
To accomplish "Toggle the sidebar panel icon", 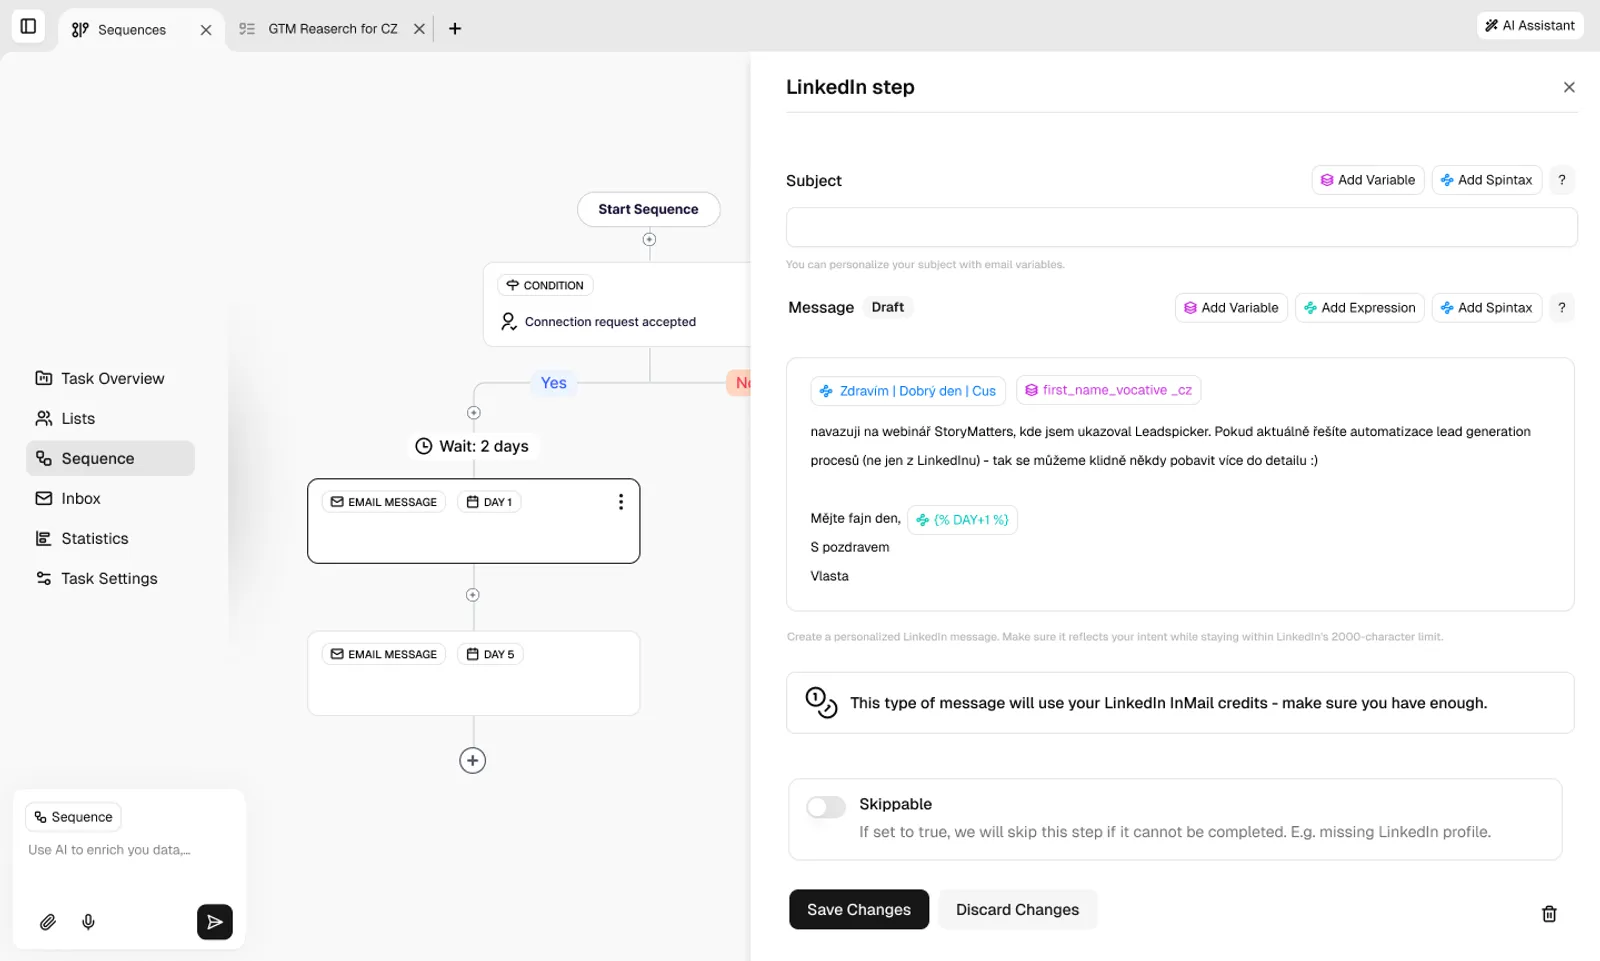I will (28, 26).
